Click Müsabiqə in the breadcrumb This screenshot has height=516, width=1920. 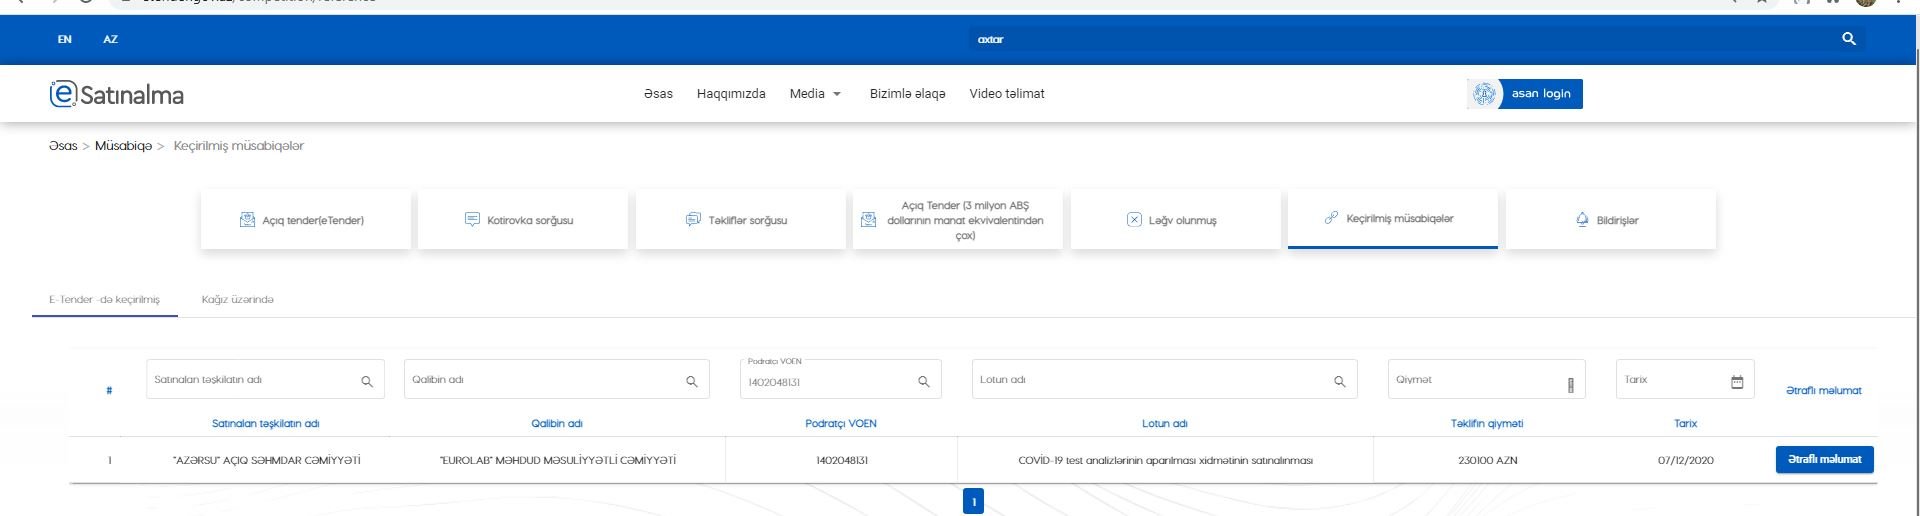click(x=123, y=146)
